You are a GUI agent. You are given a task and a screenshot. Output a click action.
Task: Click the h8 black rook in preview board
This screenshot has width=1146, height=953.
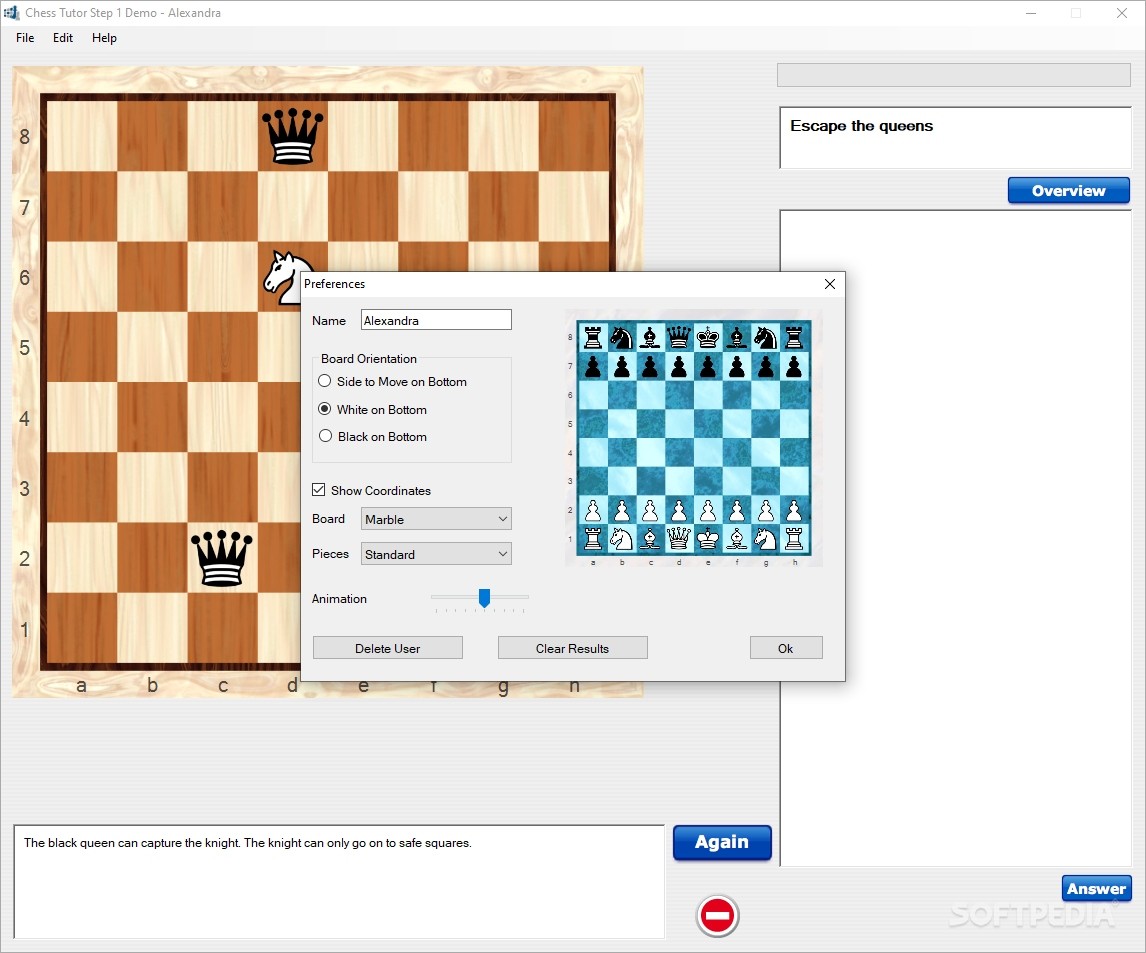coord(794,337)
